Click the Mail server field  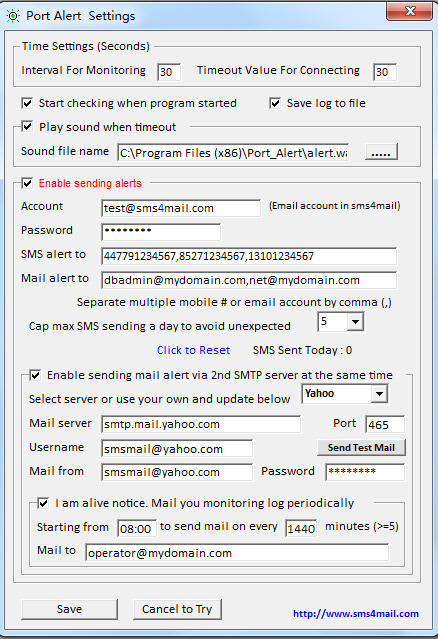(x=201, y=424)
